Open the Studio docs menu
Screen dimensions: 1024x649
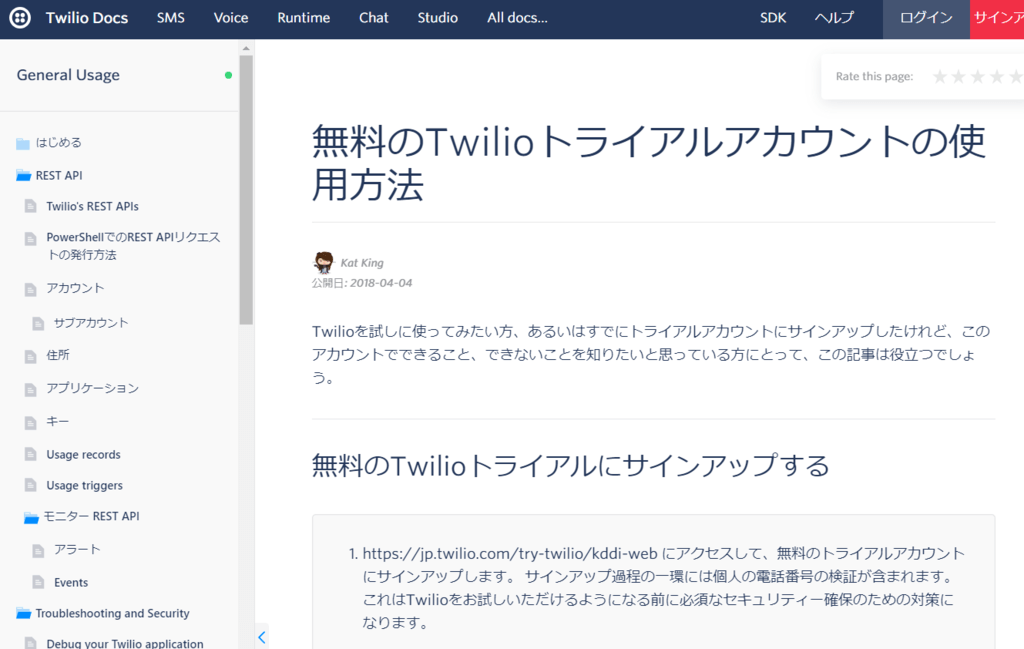pyautogui.click(x=438, y=18)
